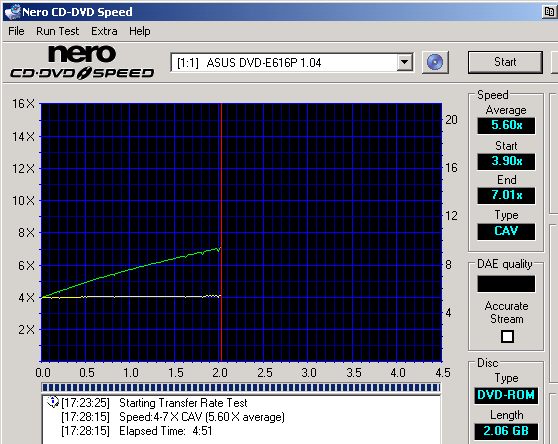
Task: Click the End speed 7.01x field
Action: click(506, 195)
